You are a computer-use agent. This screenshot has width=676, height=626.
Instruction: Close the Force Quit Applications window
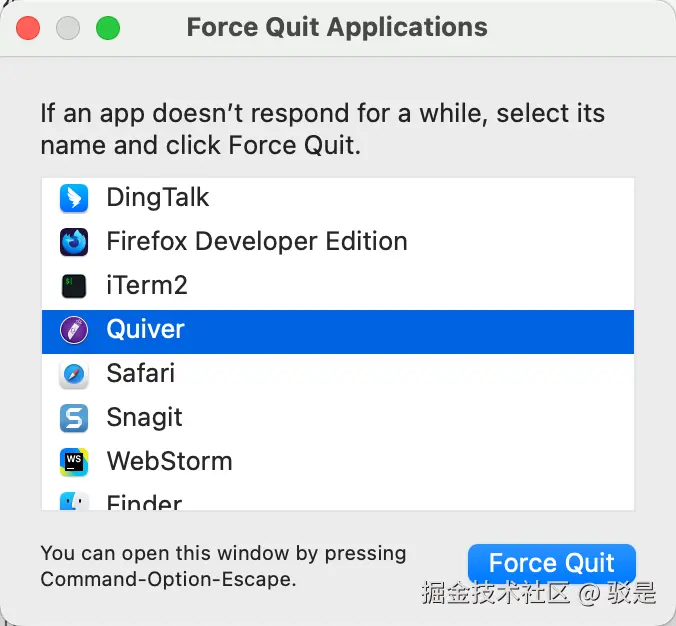(x=28, y=28)
